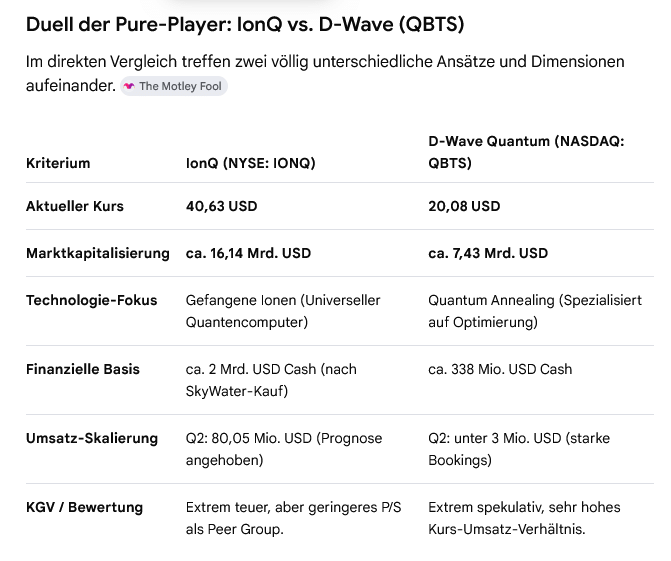
Task: Click the Gefangene Ionen technology cell
Action: point(283,311)
